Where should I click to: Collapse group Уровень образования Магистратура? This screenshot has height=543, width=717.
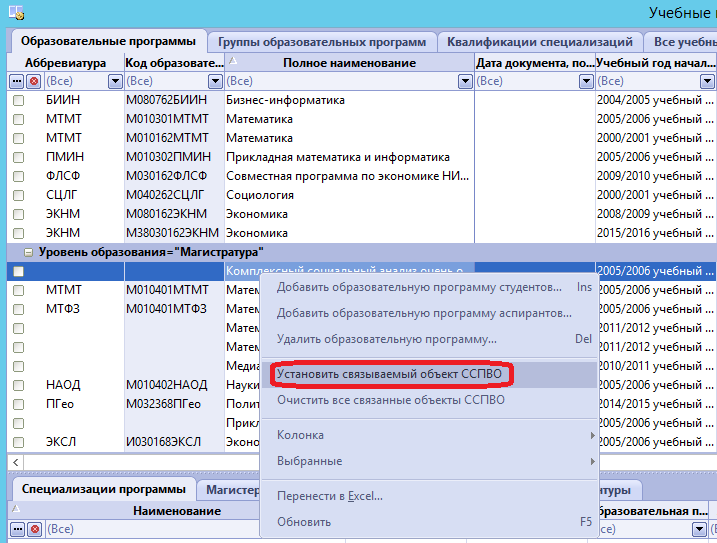pyautogui.click(x=28, y=253)
